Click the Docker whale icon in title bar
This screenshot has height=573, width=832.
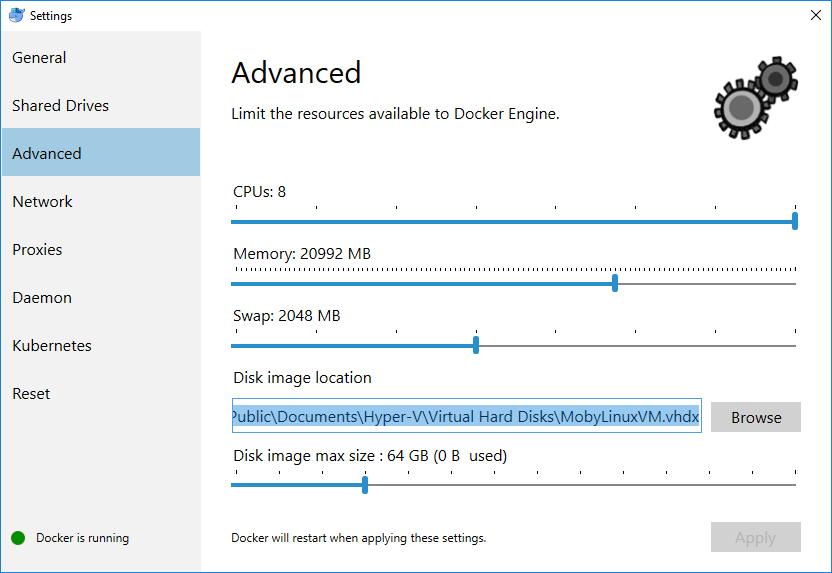(16, 15)
